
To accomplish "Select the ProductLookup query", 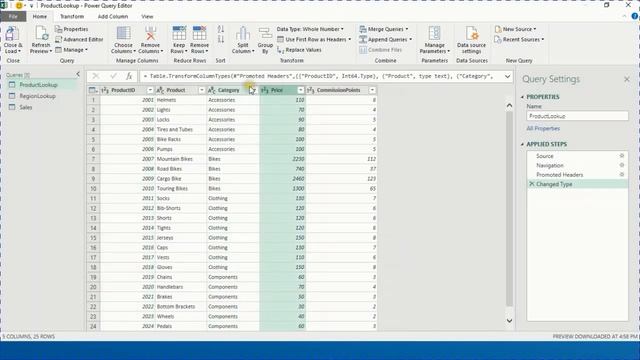I will [38, 85].
